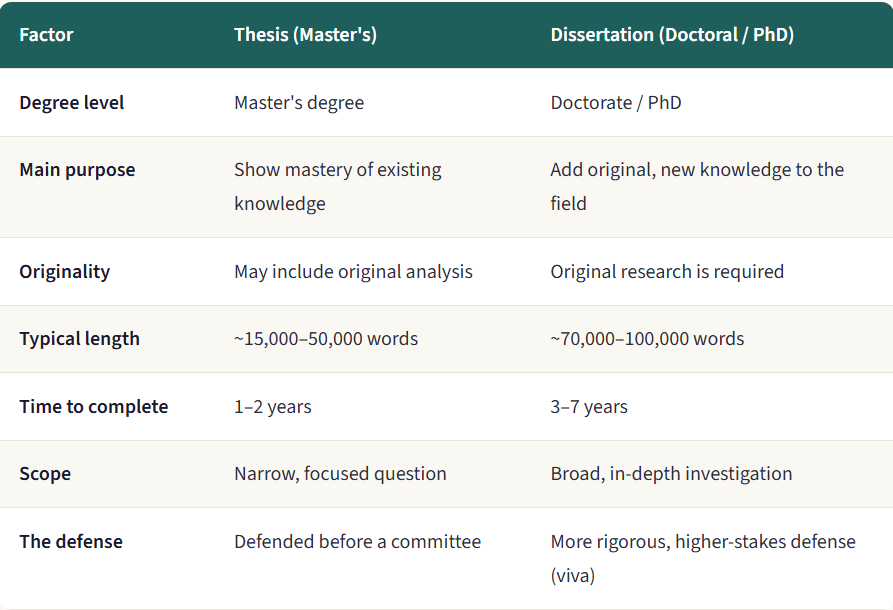The image size is (893, 610).
Task: Select the Typical length row label
Action: click(79, 339)
